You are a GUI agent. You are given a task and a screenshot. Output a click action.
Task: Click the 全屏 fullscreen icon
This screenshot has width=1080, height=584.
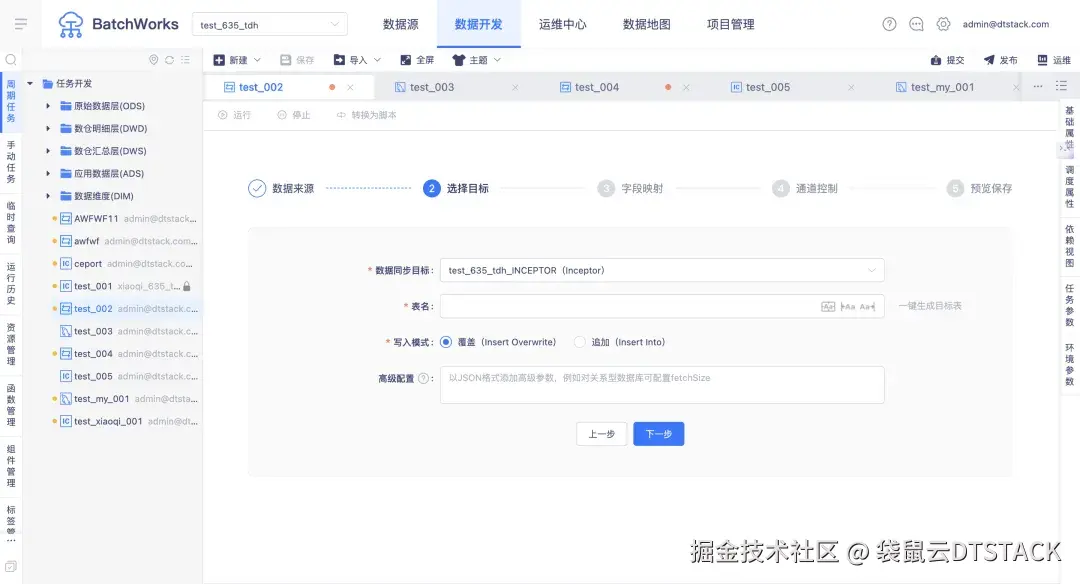[x=416, y=59]
